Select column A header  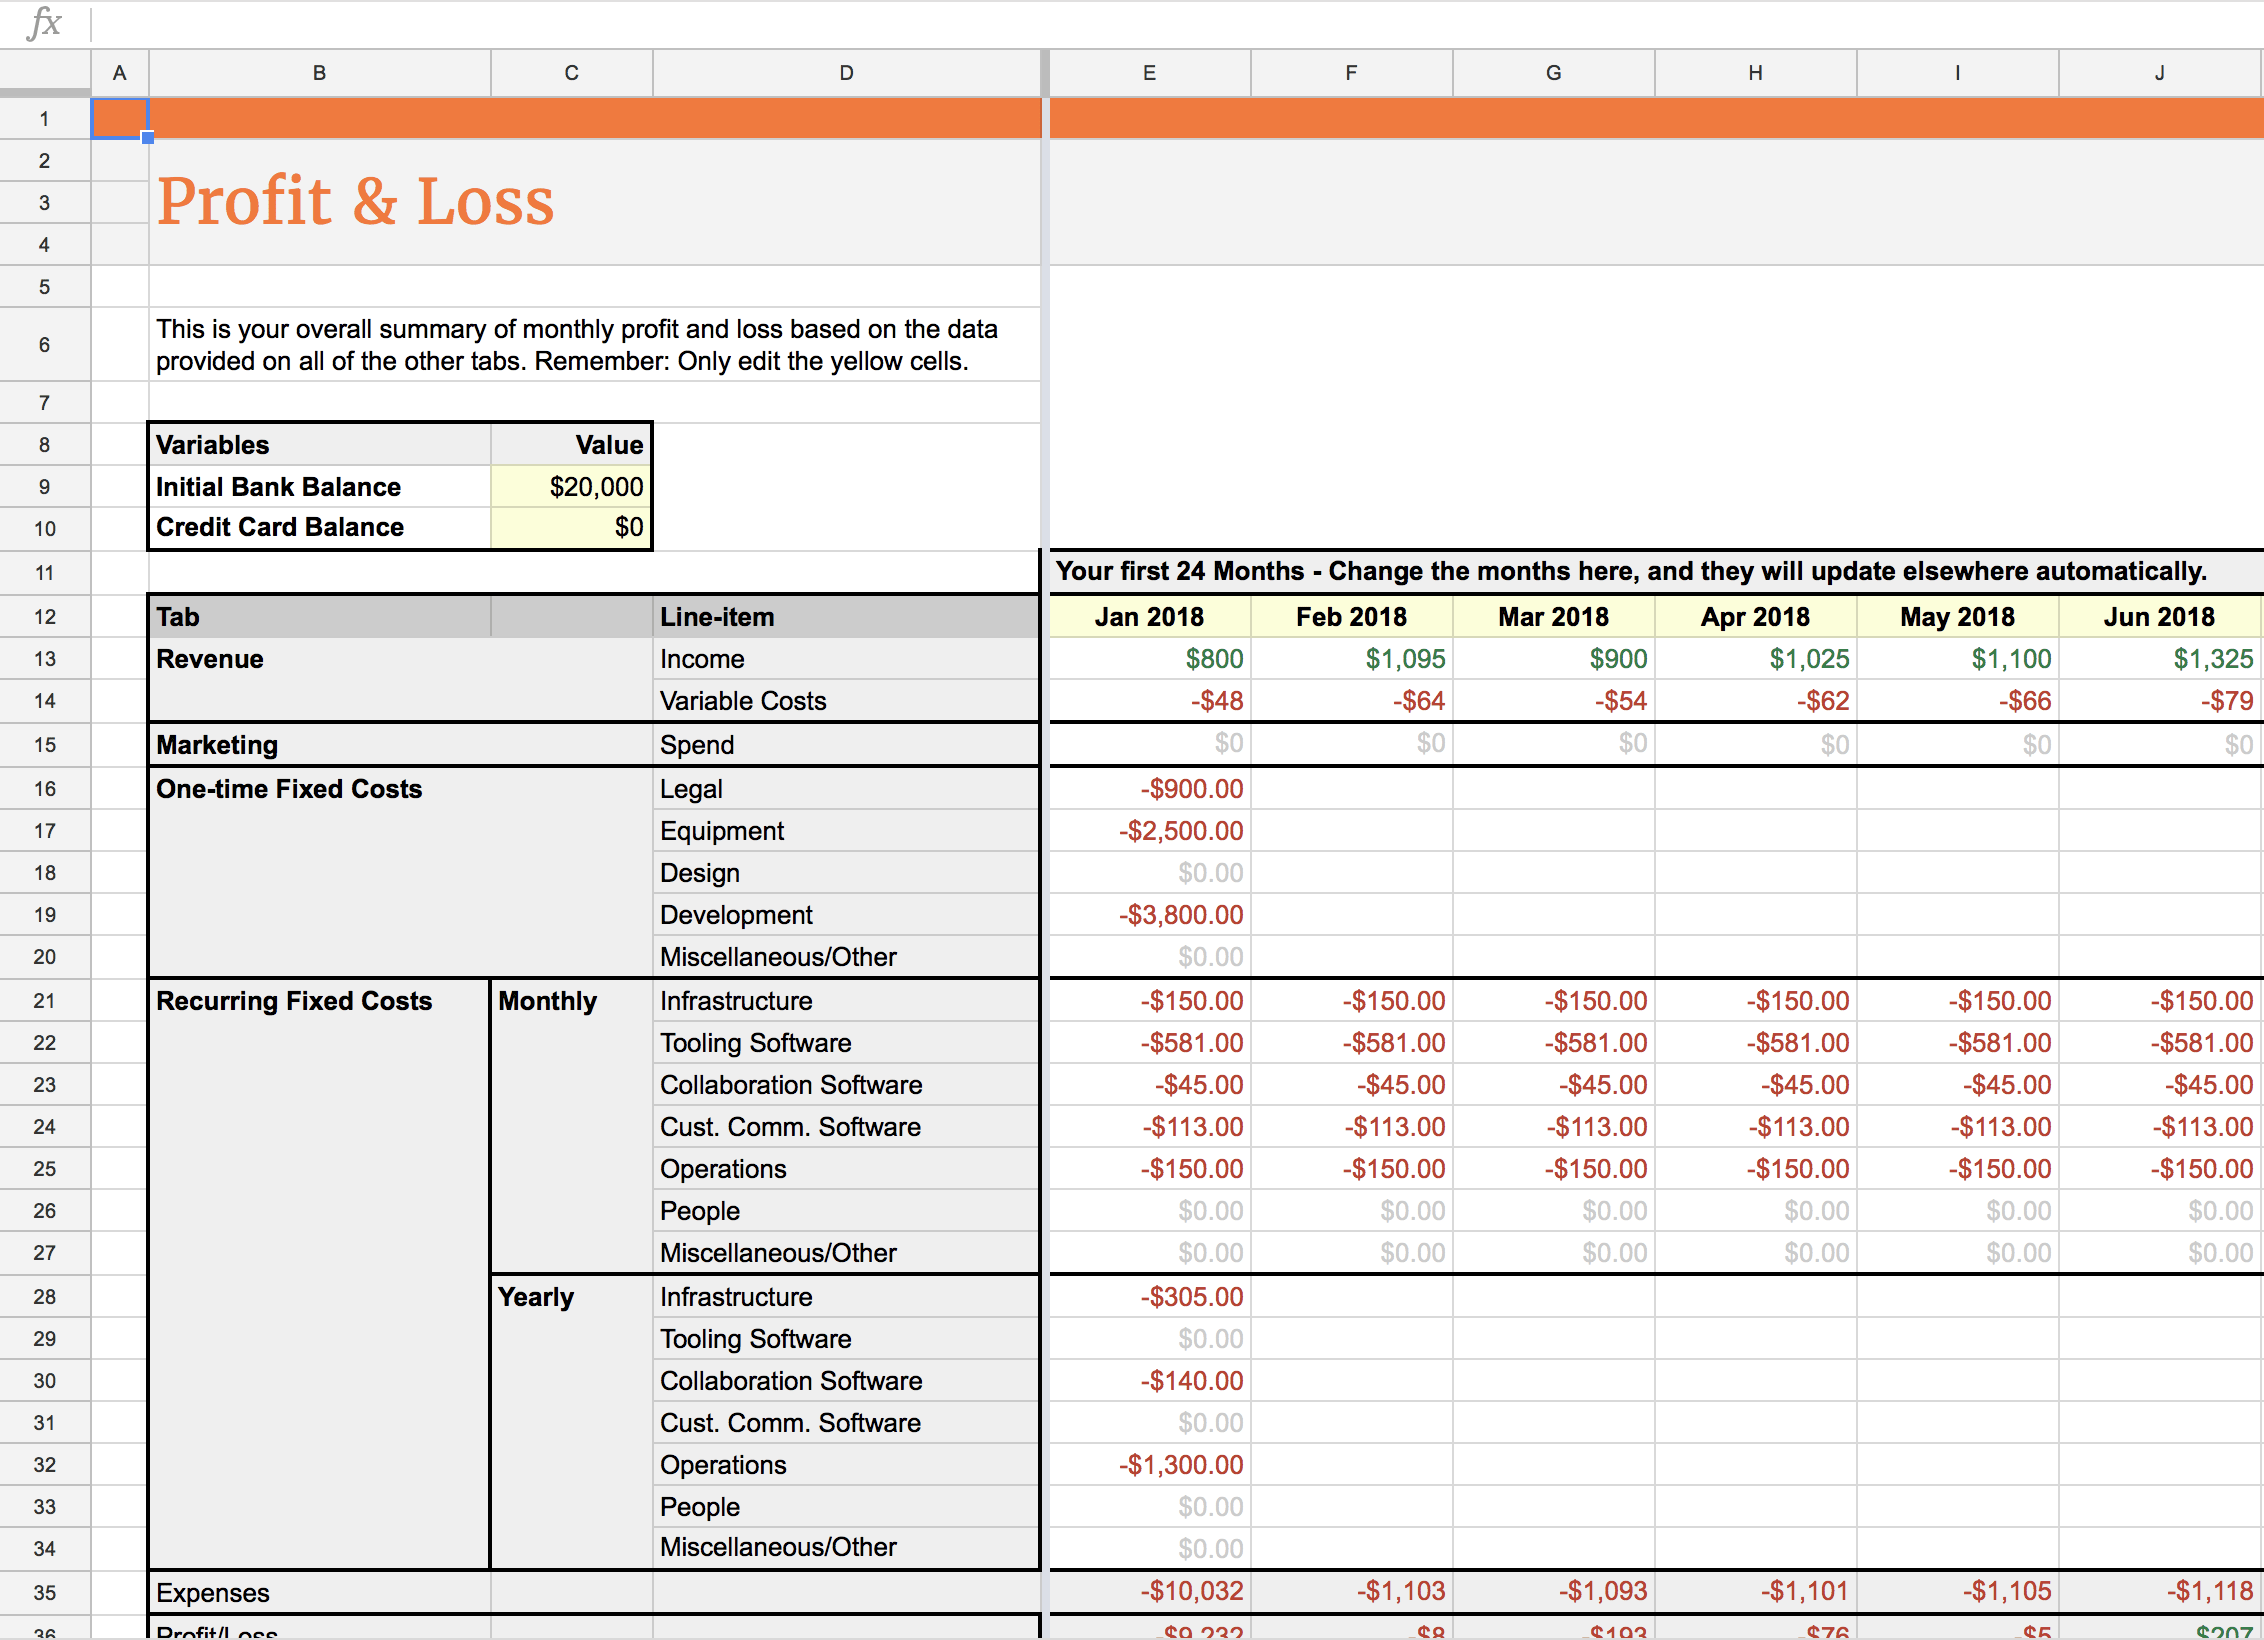[x=119, y=73]
